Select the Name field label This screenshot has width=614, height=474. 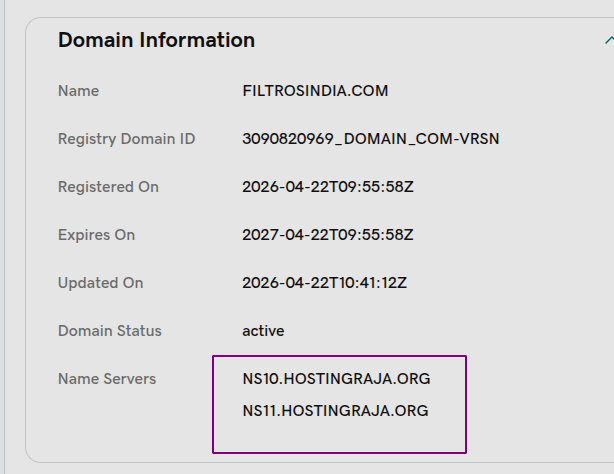click(x=78, y=91)
